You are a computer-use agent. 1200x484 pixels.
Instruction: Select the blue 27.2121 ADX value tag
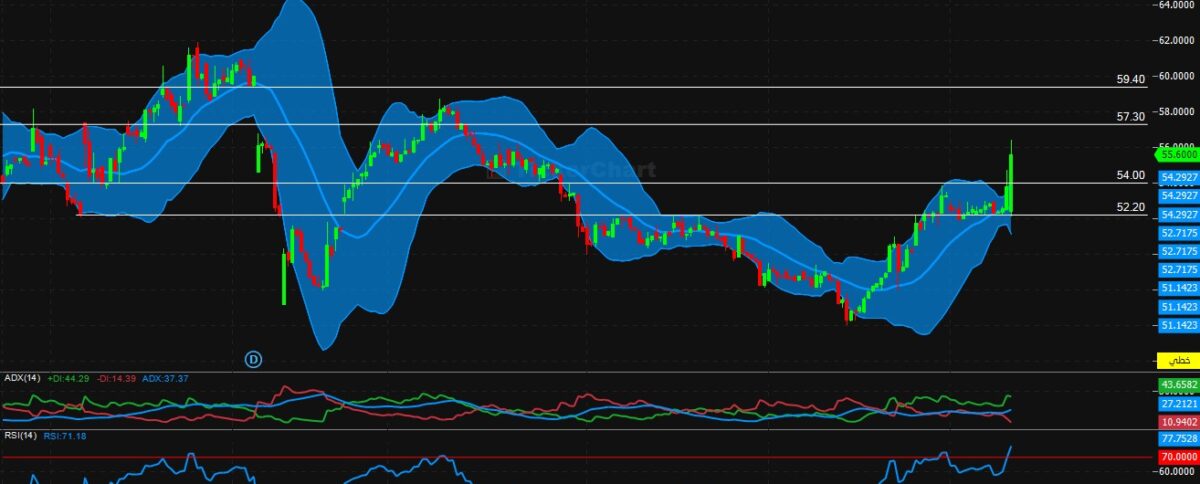point(1178,405)
